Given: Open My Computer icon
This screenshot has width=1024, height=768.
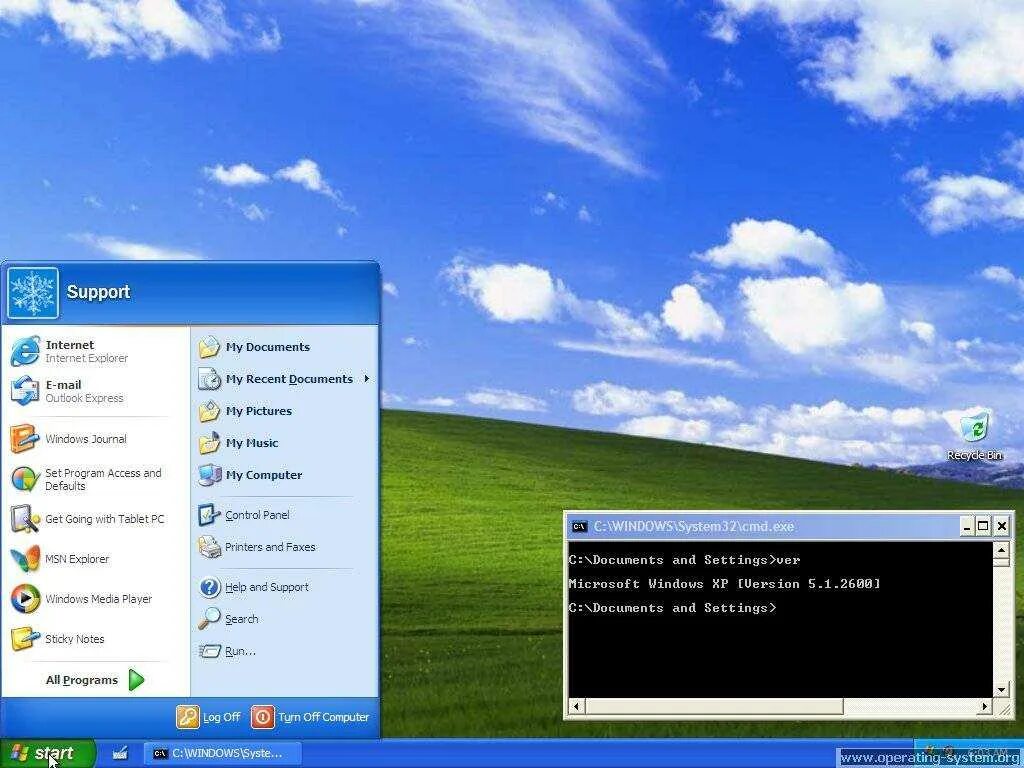Looking at the screenshot, I should (210, 475).
